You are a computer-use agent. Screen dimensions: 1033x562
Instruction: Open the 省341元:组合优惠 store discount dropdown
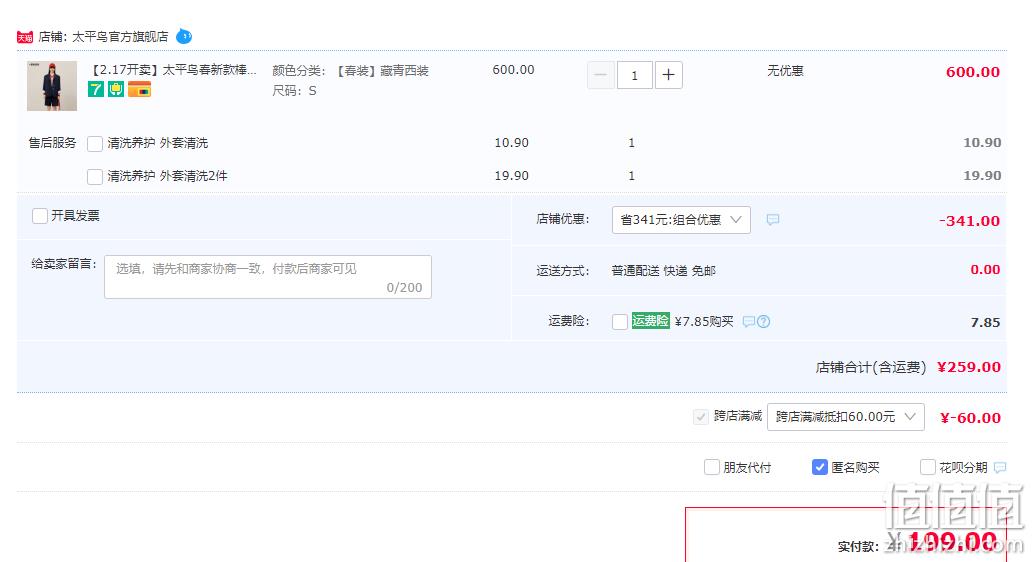[681, 219]
